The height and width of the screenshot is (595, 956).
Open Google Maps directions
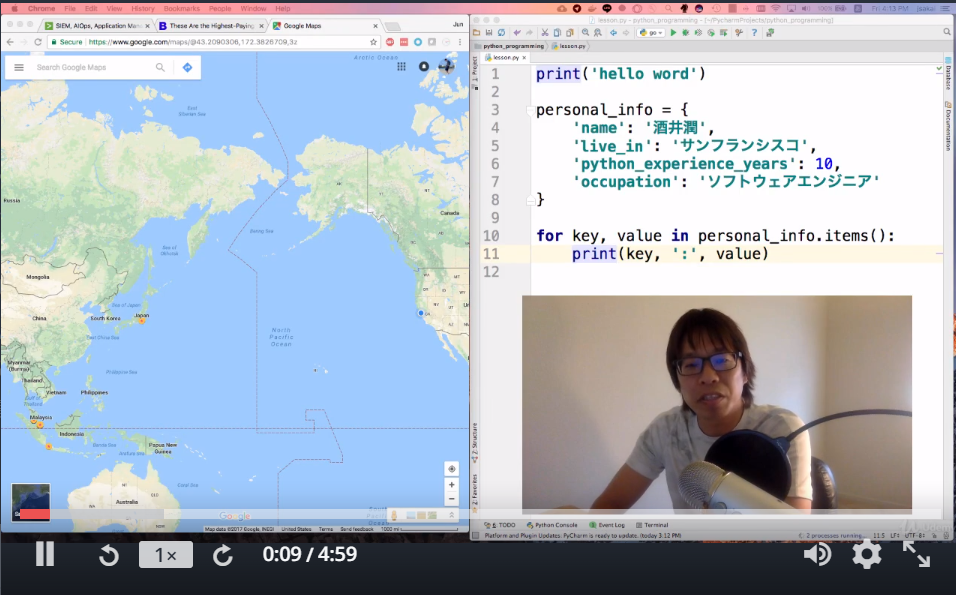pos(187,68)
